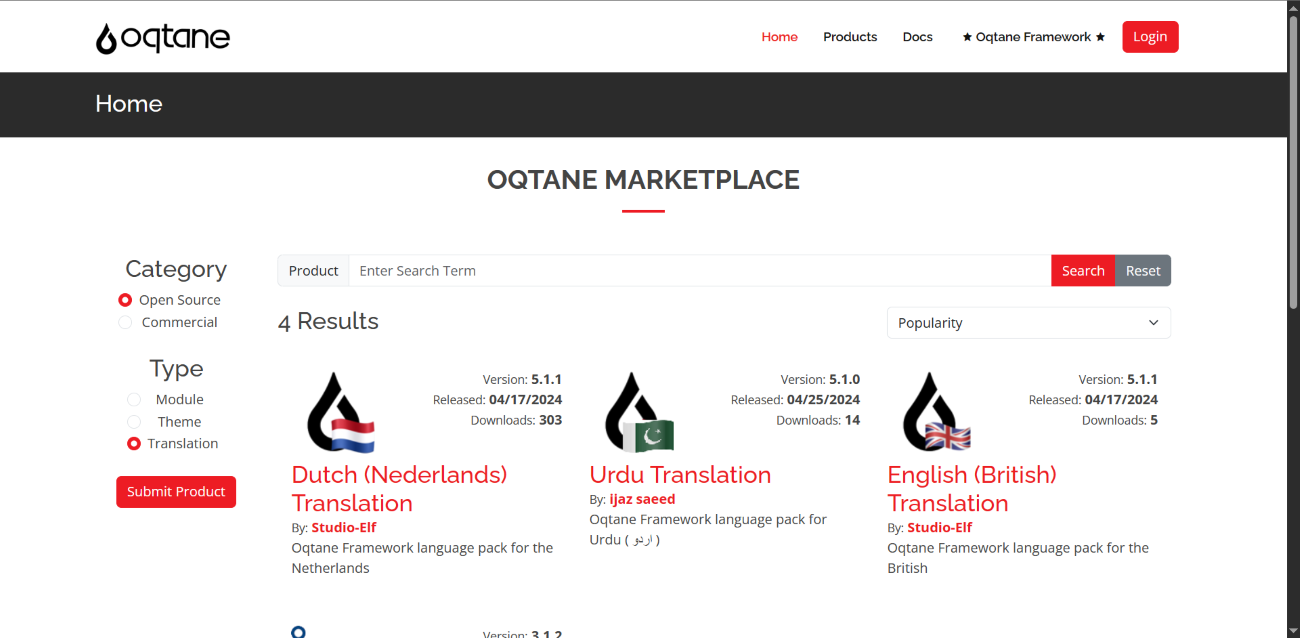Click the Product label beside search field

coord(313,271)
